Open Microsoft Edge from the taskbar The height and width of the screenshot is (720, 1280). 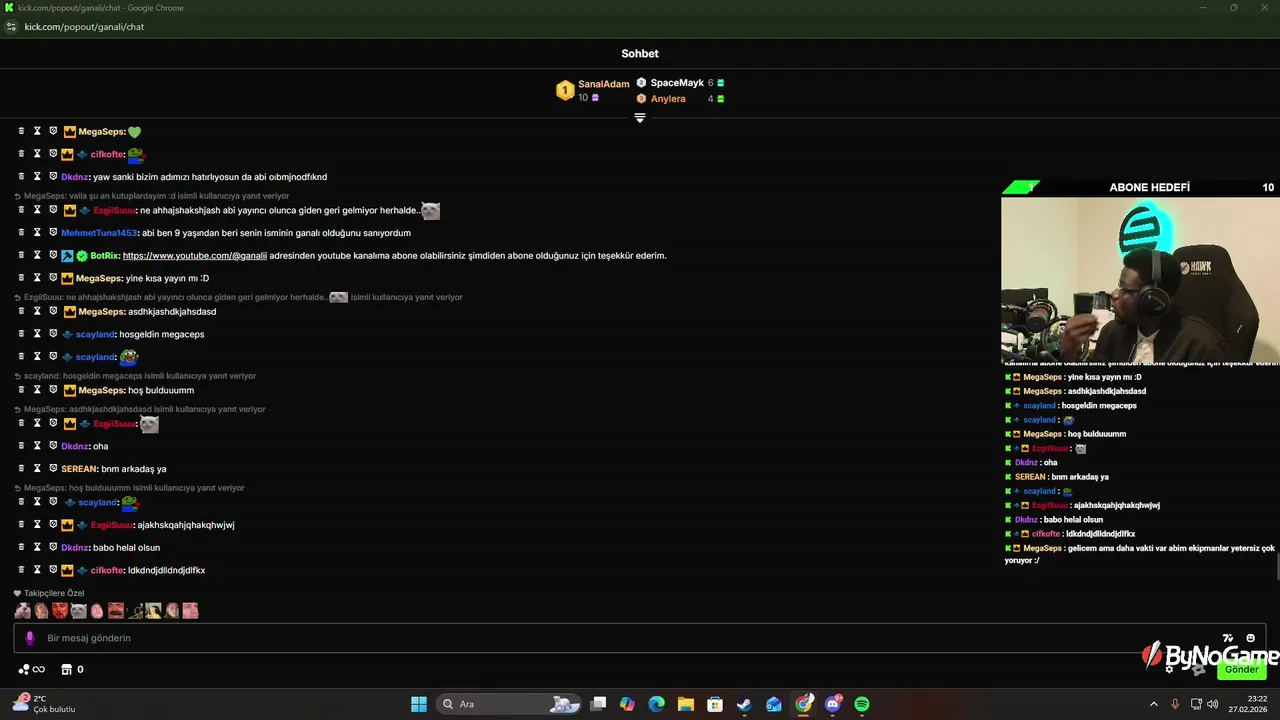[657, 704]
